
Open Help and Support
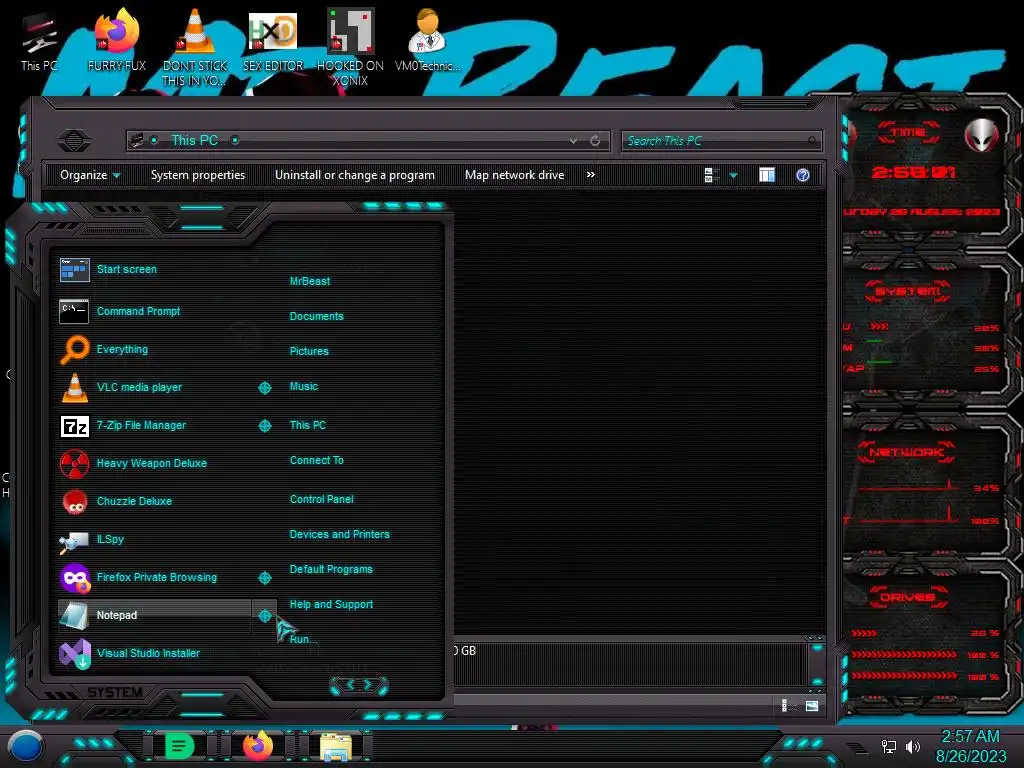(x=331, y=605)
